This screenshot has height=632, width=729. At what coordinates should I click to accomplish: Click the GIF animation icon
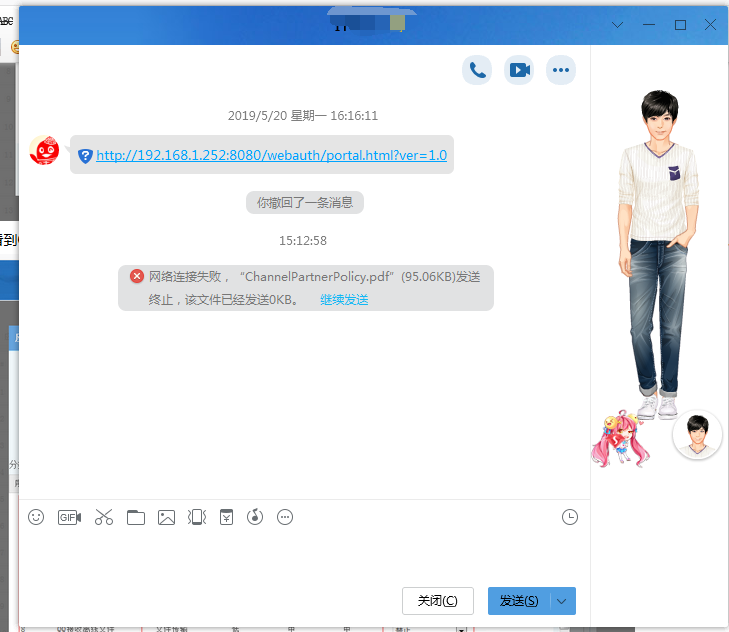pos(69,517)
